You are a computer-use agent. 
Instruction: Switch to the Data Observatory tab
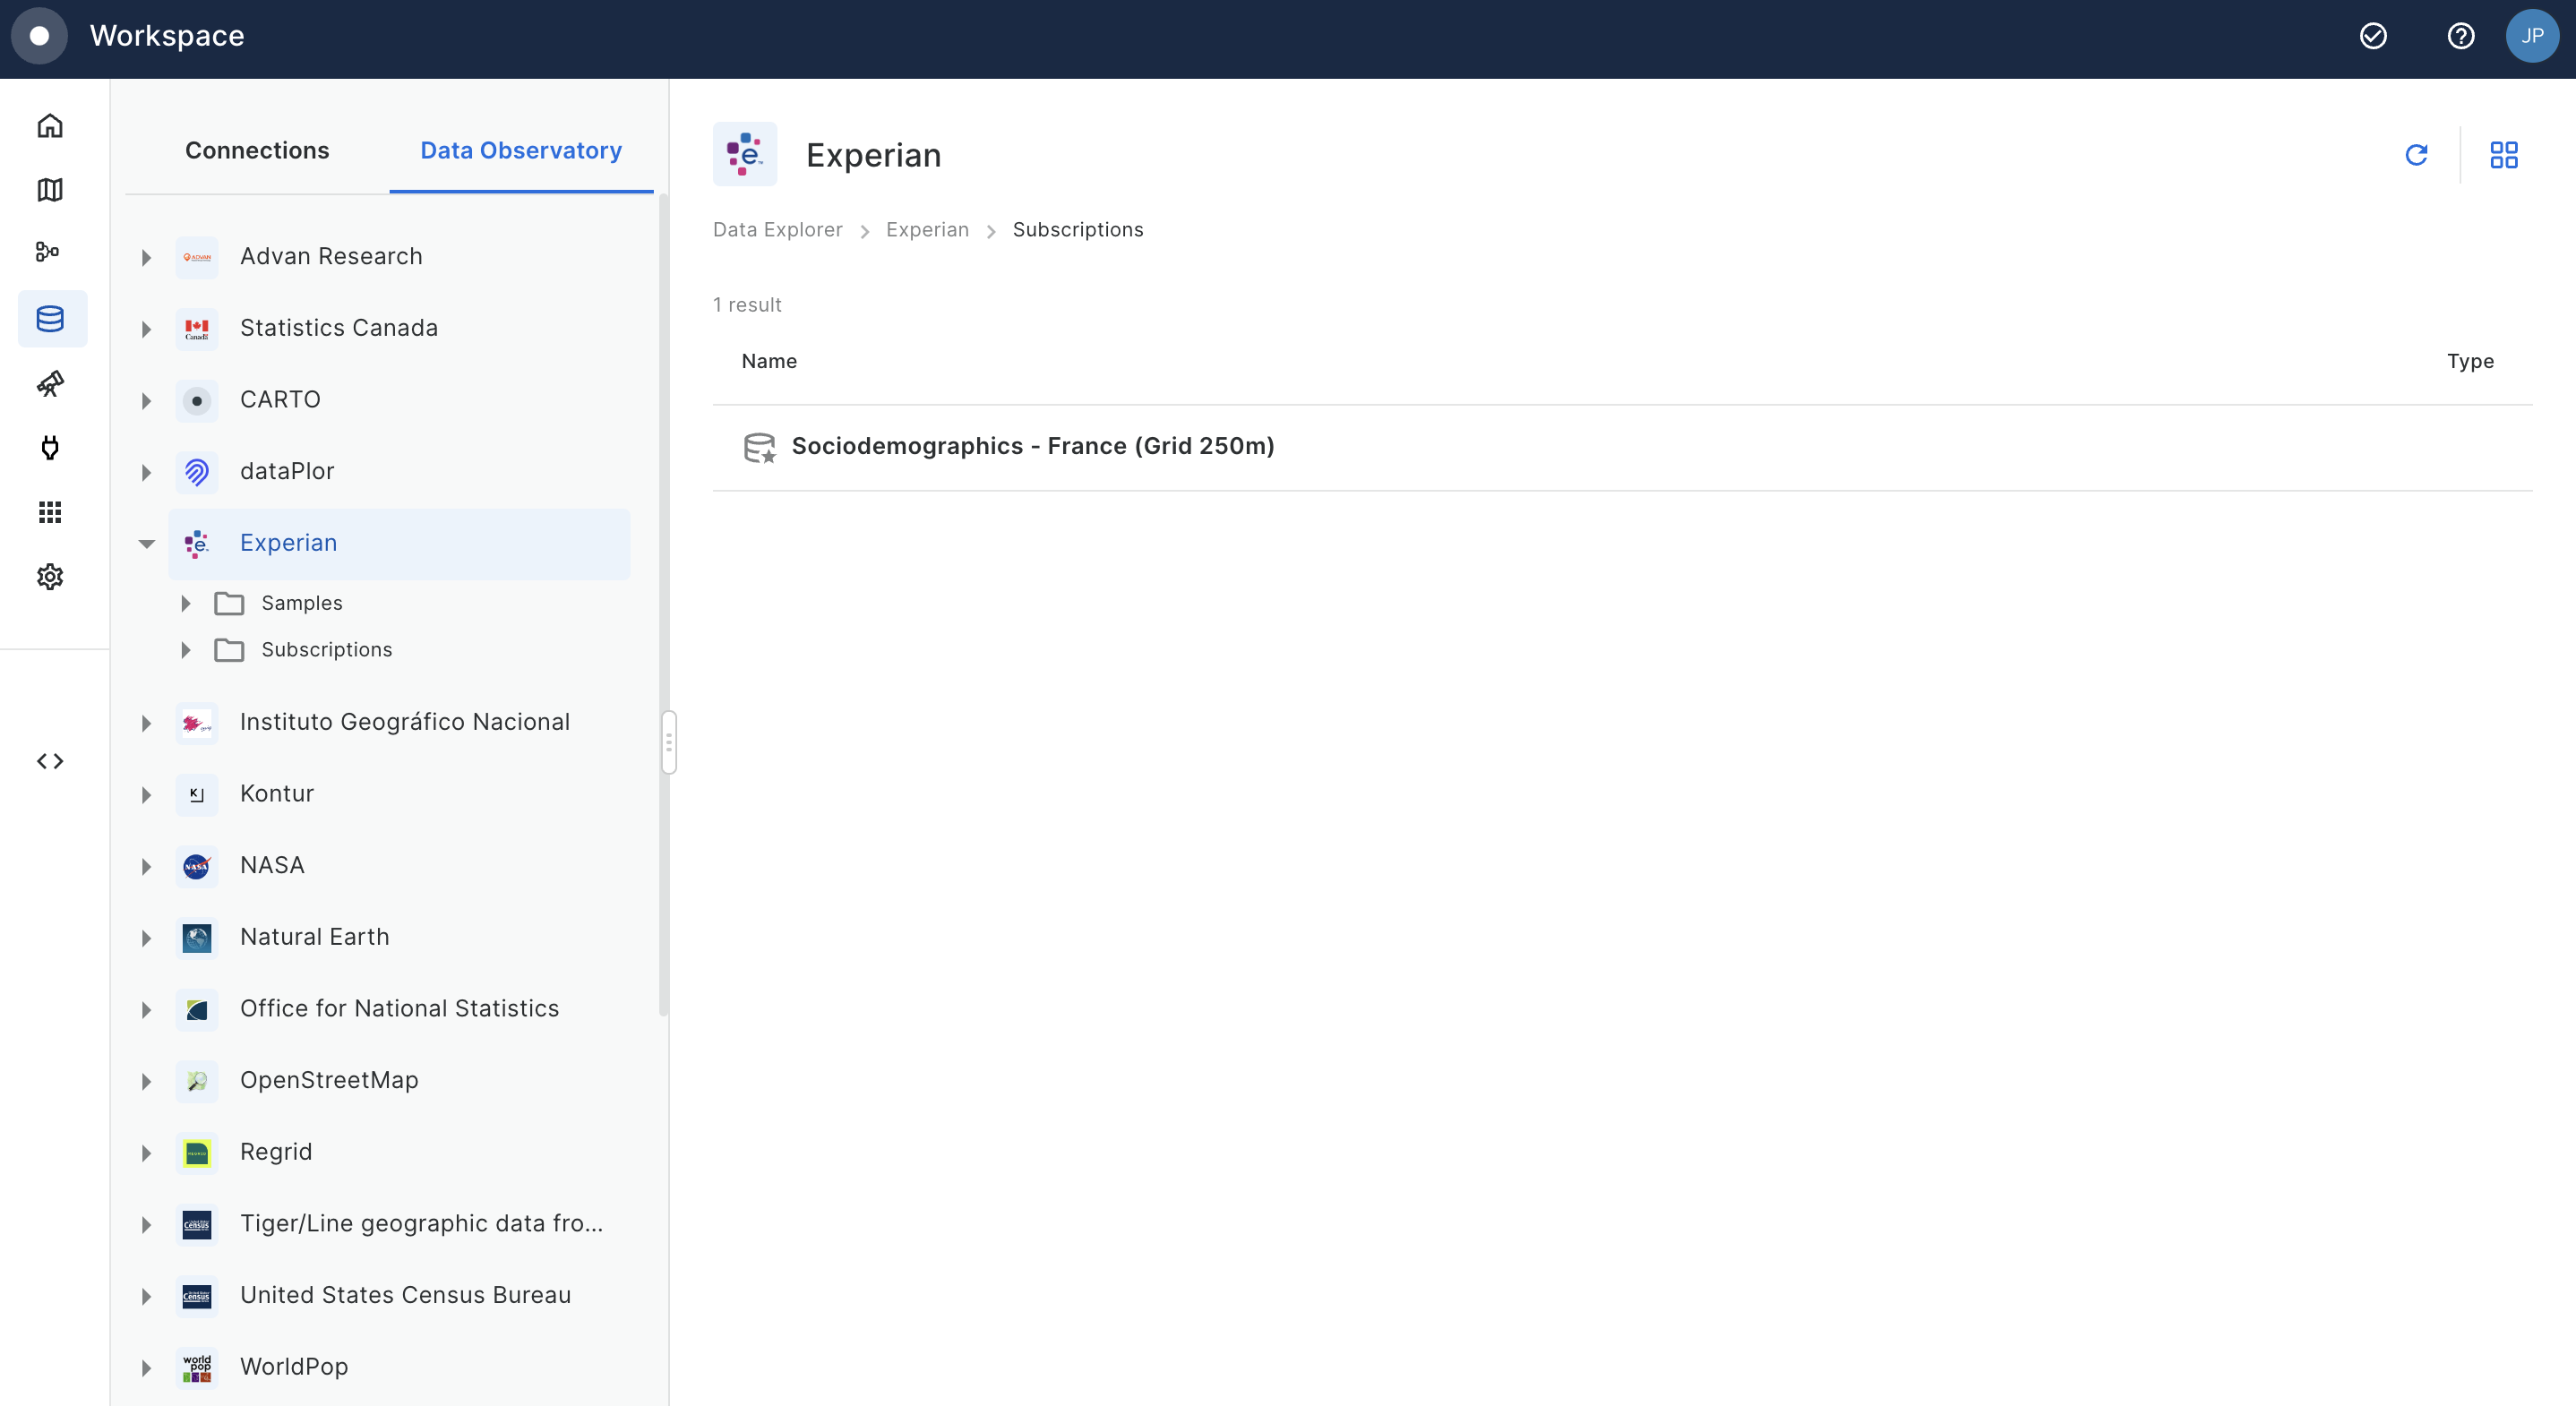[x=521, y=150]
